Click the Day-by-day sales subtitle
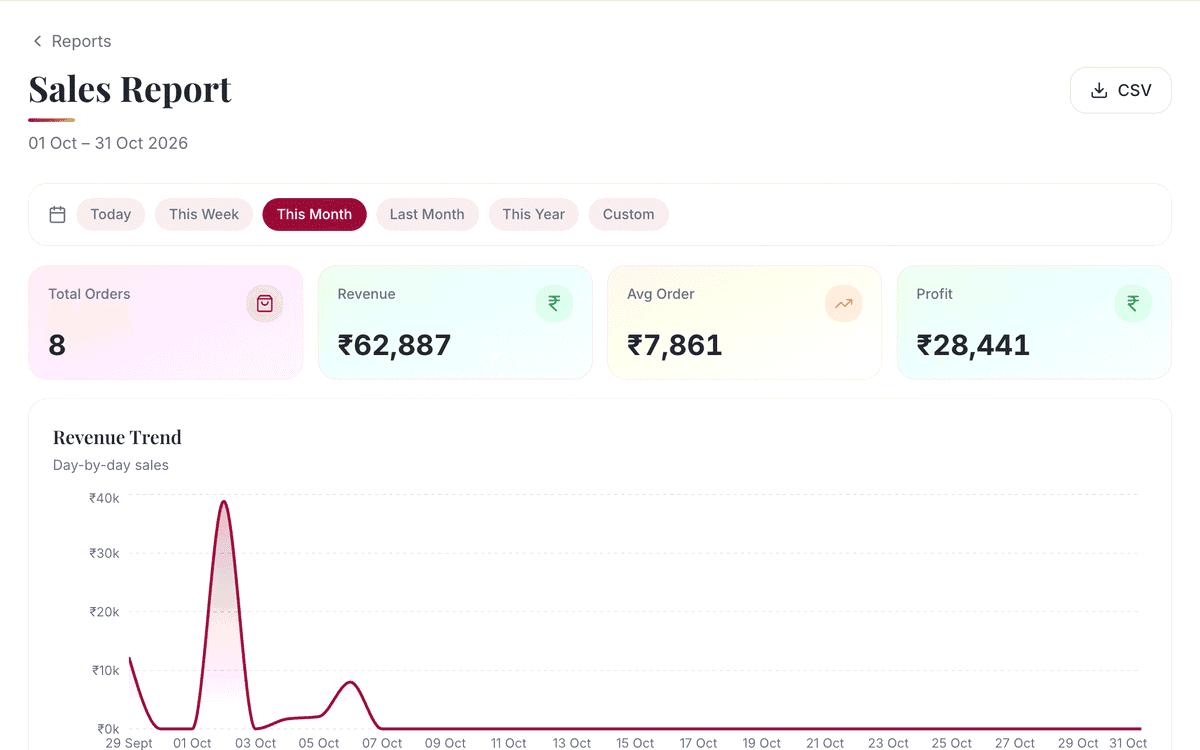The height and width of the screenshot is (750, 1200). click(111, 465)
